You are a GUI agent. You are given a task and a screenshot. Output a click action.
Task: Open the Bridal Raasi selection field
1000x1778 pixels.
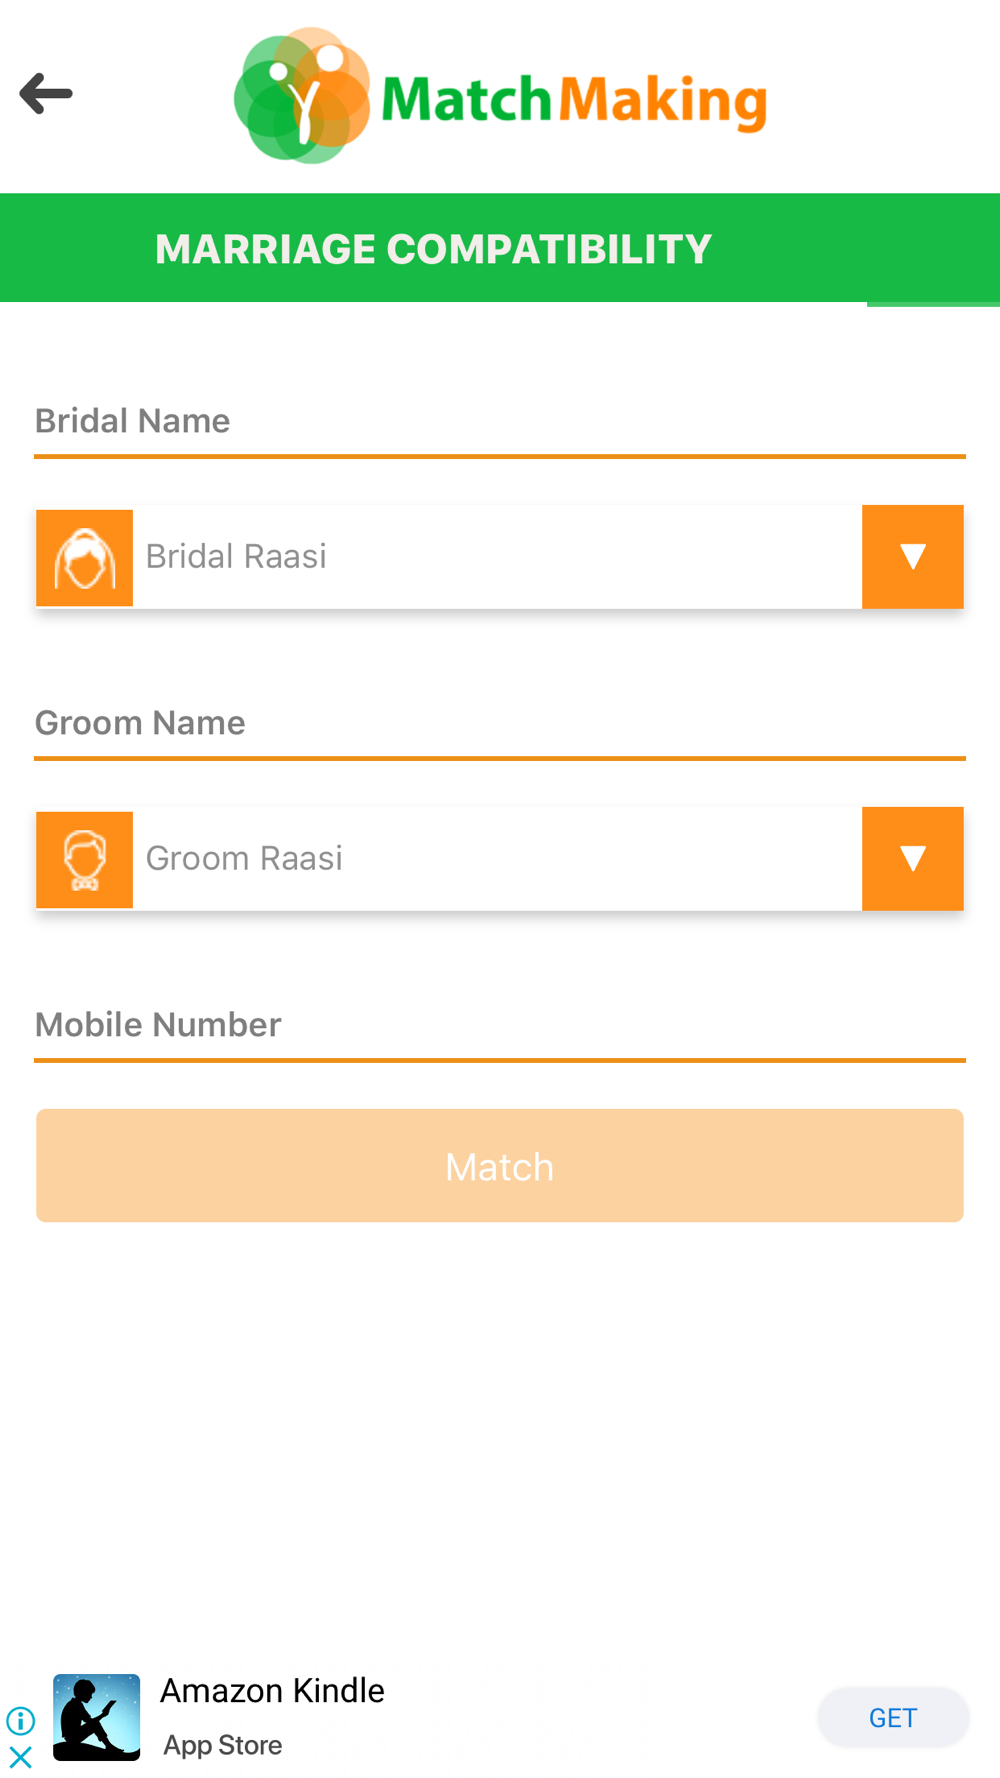(497, 557)
